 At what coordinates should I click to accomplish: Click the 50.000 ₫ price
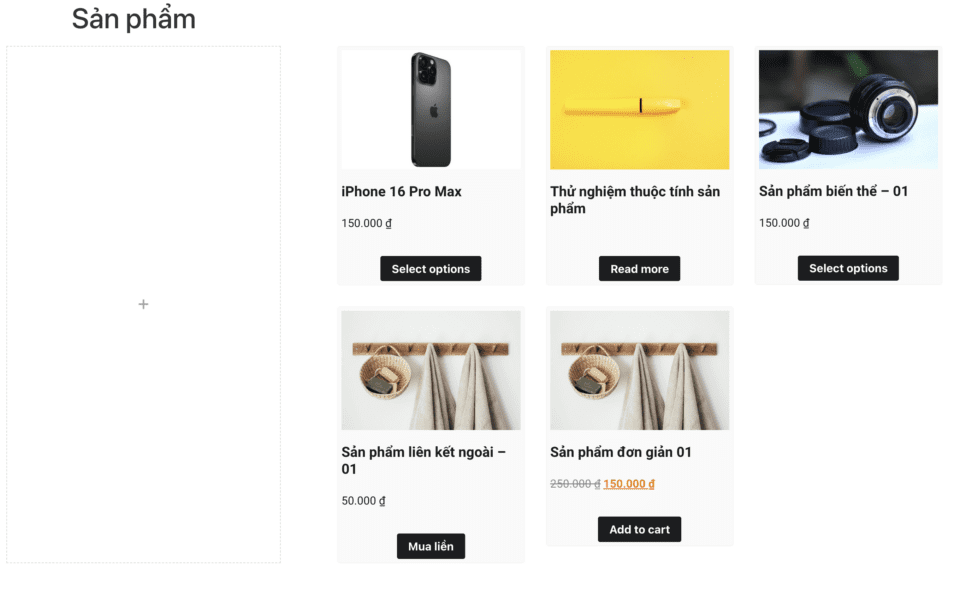point(363,501)
